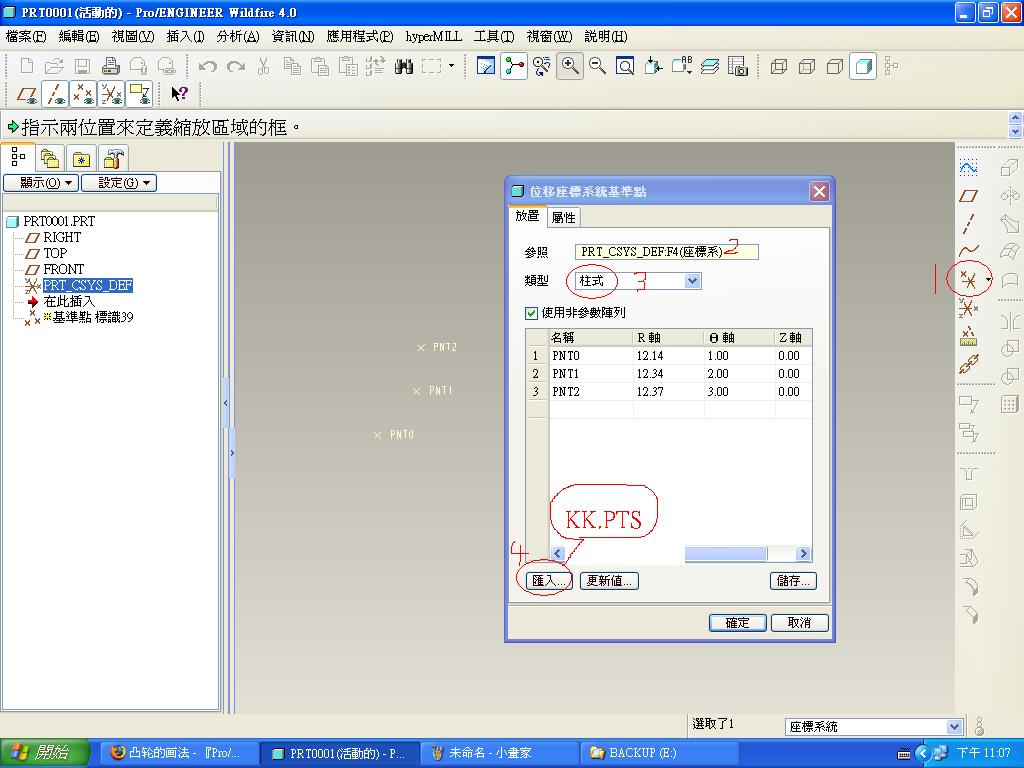Click the New file icon
Screen dimensions: 1024x768
point(27,66)
